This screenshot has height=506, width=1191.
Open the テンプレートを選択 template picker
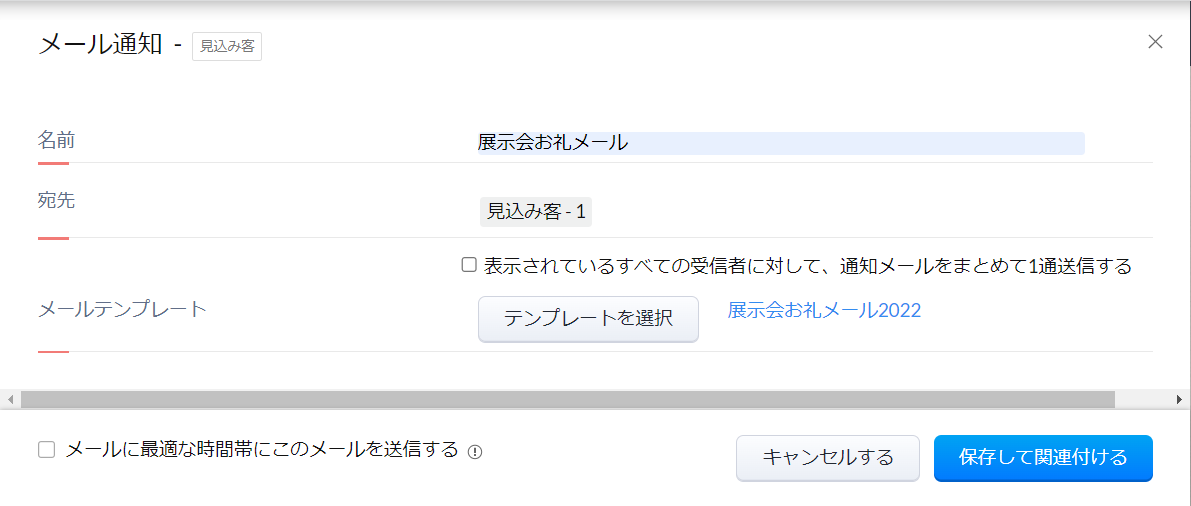[588, 318]
